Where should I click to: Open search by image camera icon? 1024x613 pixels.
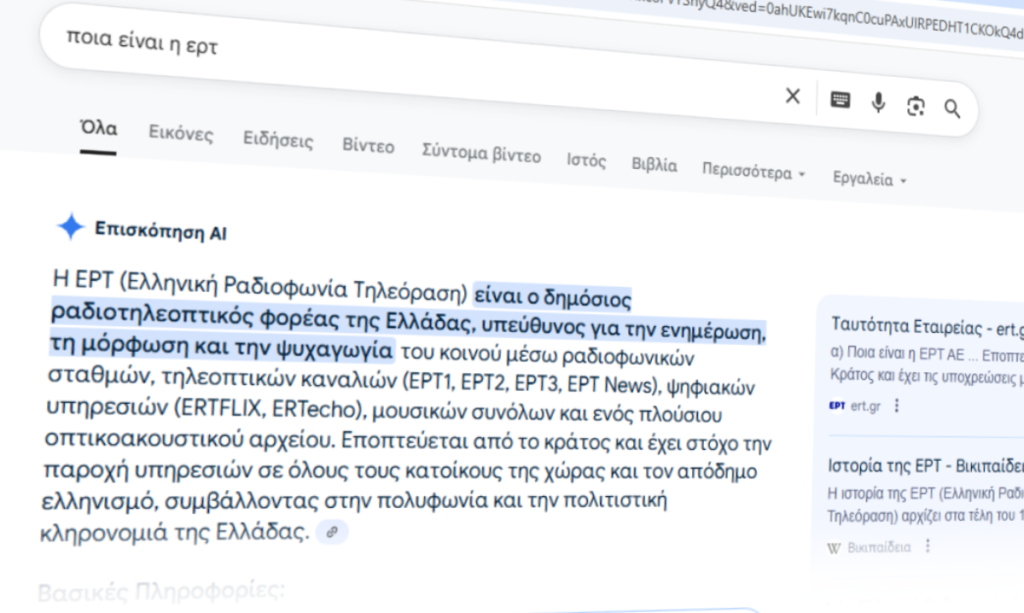[x=916, y=106]
